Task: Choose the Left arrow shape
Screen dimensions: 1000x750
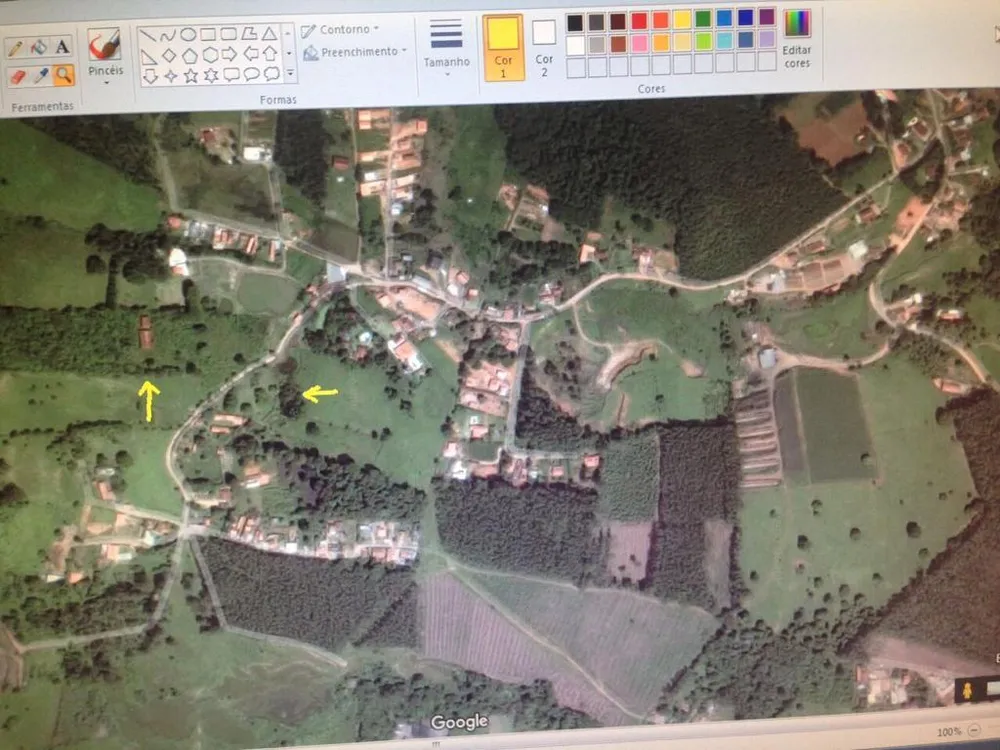Action: click(x=251, y=54)
